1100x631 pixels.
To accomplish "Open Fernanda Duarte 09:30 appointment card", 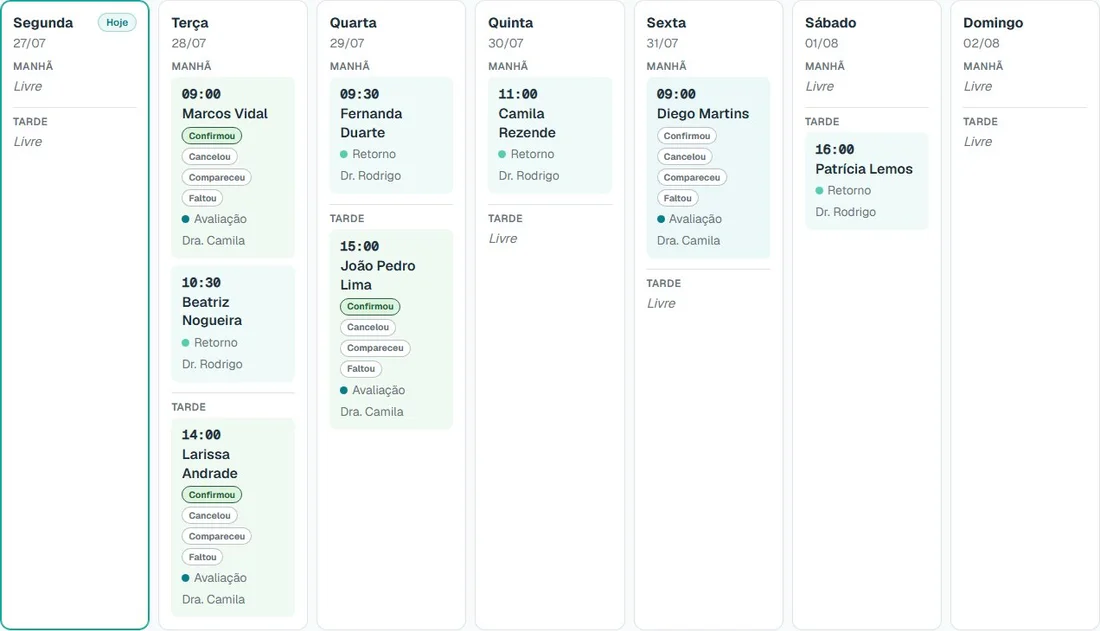I will click(391, 135).
